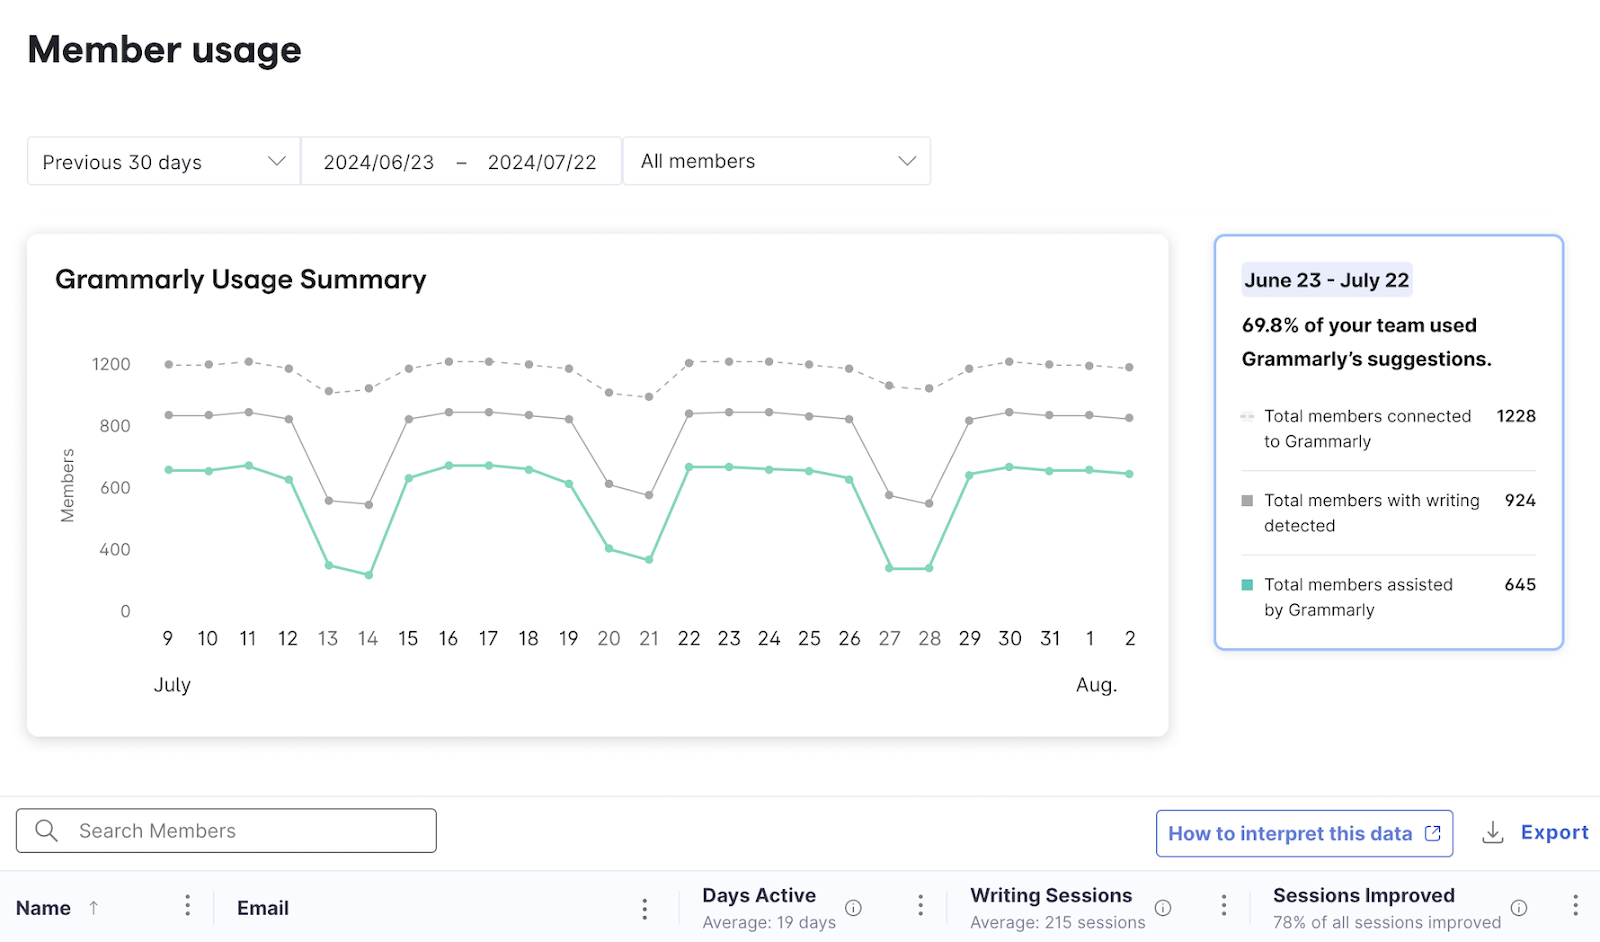Click the Average: 215 sessions text
Viewport: 1600px width, 942px height.
click(x=1058, y=922)
